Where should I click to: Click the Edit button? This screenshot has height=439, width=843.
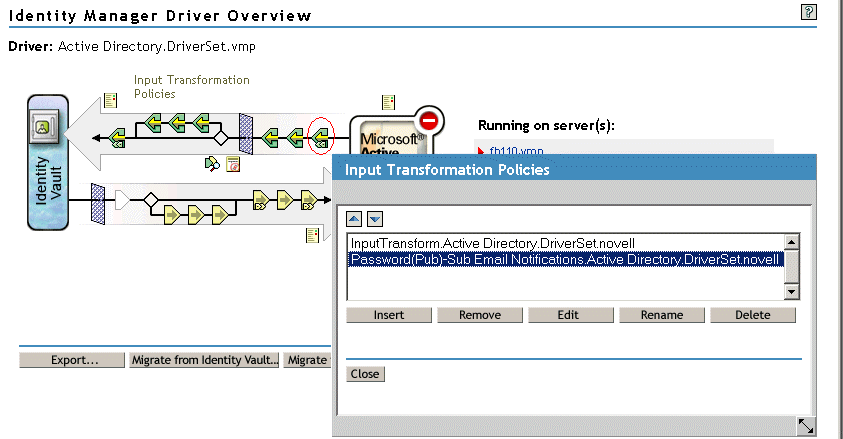[570, 315]
